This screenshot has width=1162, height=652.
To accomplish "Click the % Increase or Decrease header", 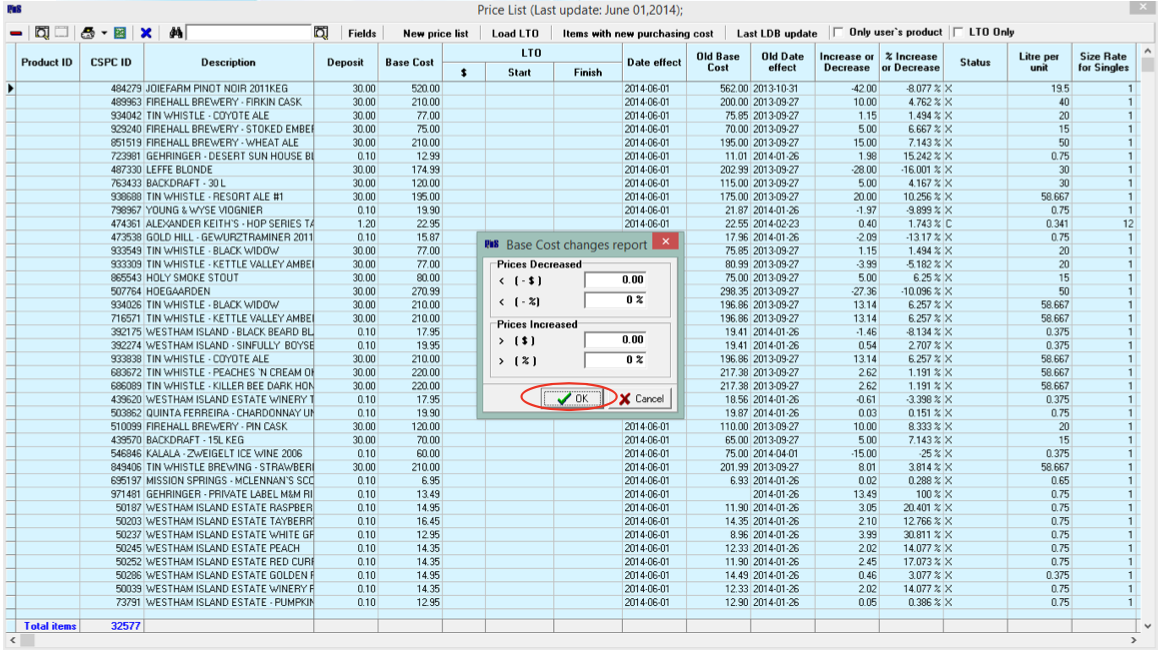I will 911,62.
